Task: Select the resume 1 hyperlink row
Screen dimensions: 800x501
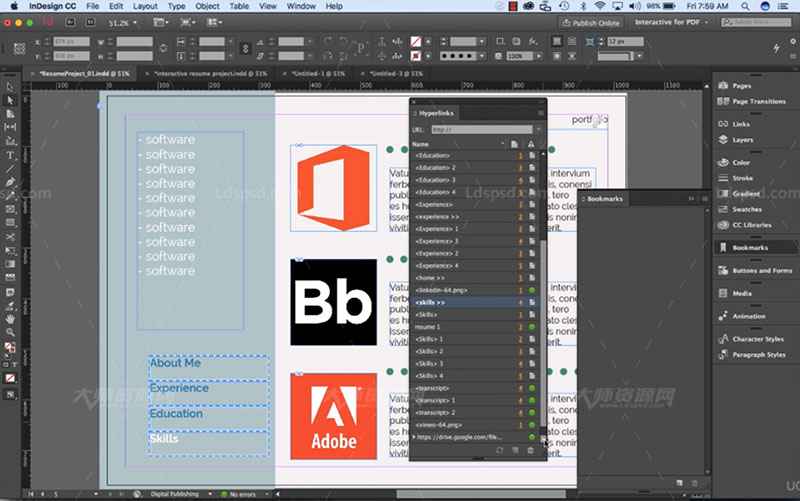Action: (474, 327)
